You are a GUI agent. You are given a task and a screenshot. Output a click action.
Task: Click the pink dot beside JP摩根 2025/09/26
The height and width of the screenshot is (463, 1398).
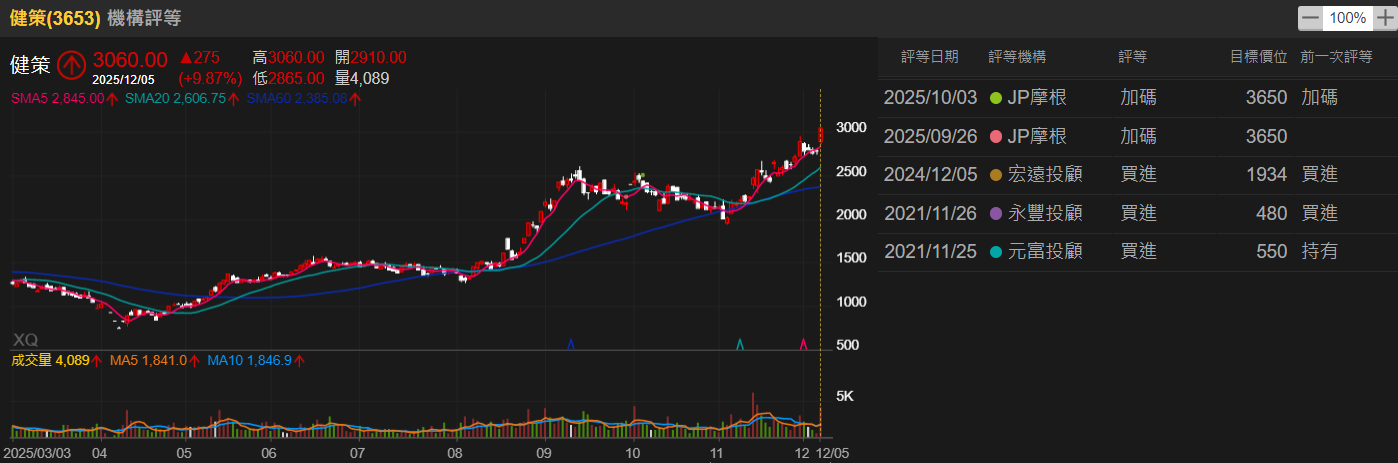click(x=994, y=136)
